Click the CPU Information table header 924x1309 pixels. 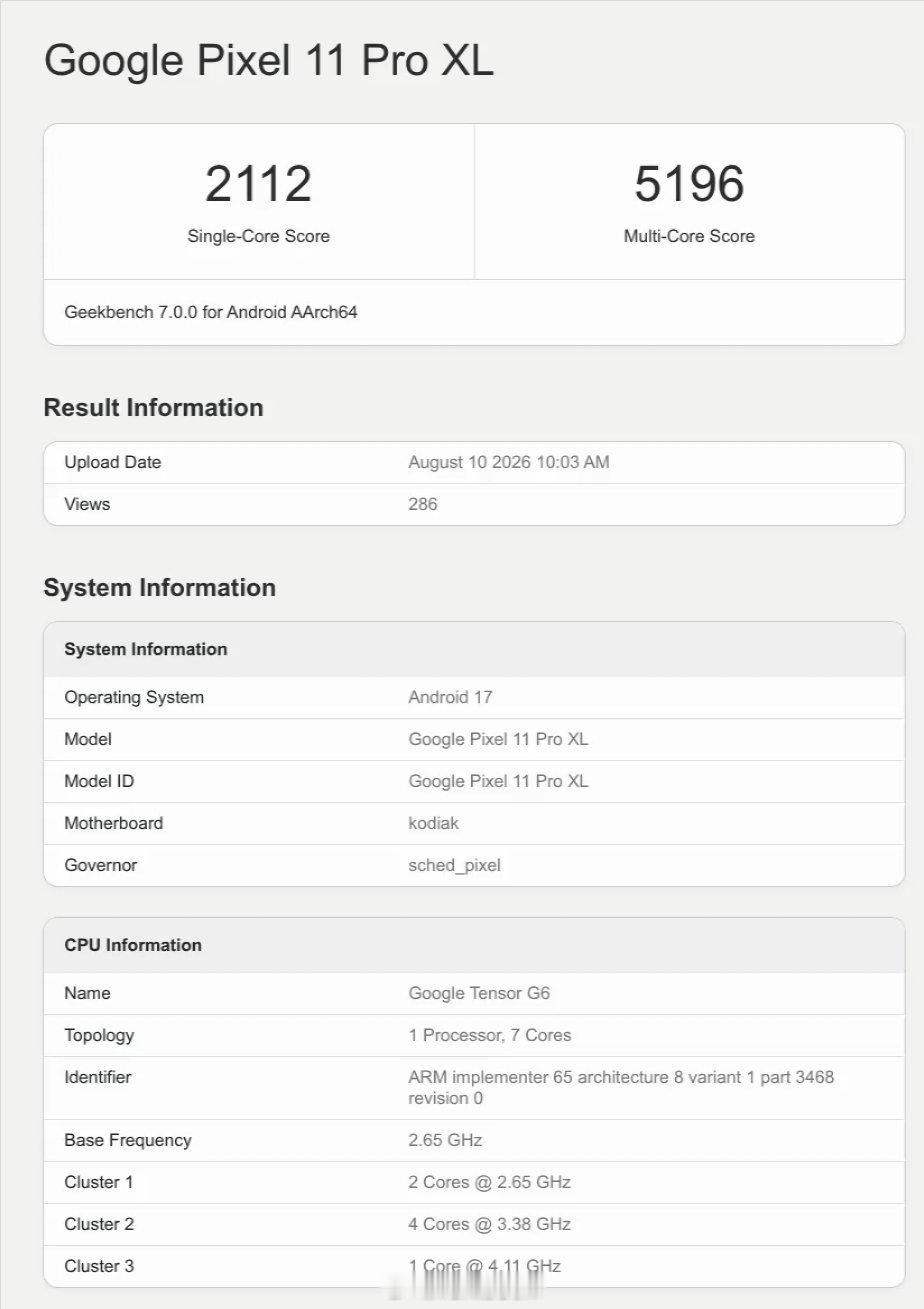click(x=474, y=945)
